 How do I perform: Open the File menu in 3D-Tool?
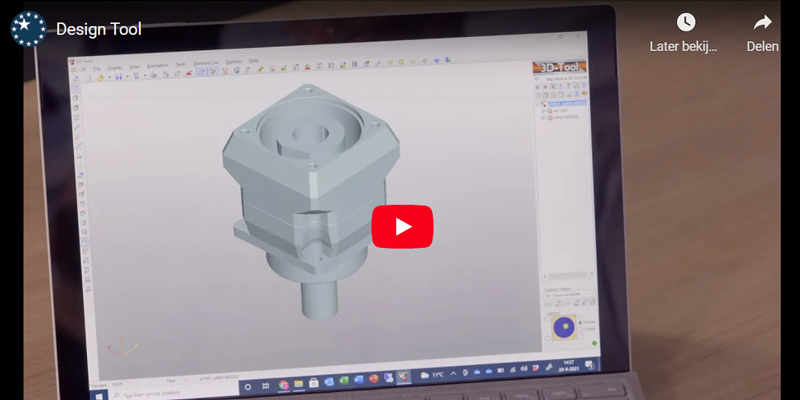pyautogui.click(x=96, y=66)
